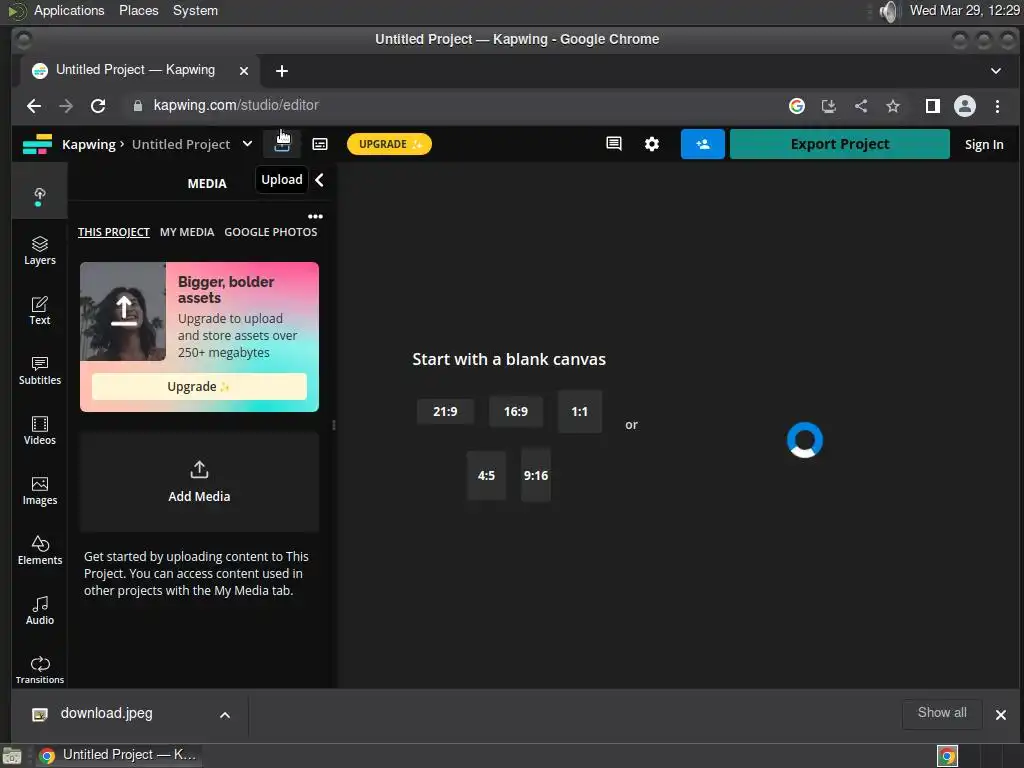Go back in Chrome

[x=34, y=106]
